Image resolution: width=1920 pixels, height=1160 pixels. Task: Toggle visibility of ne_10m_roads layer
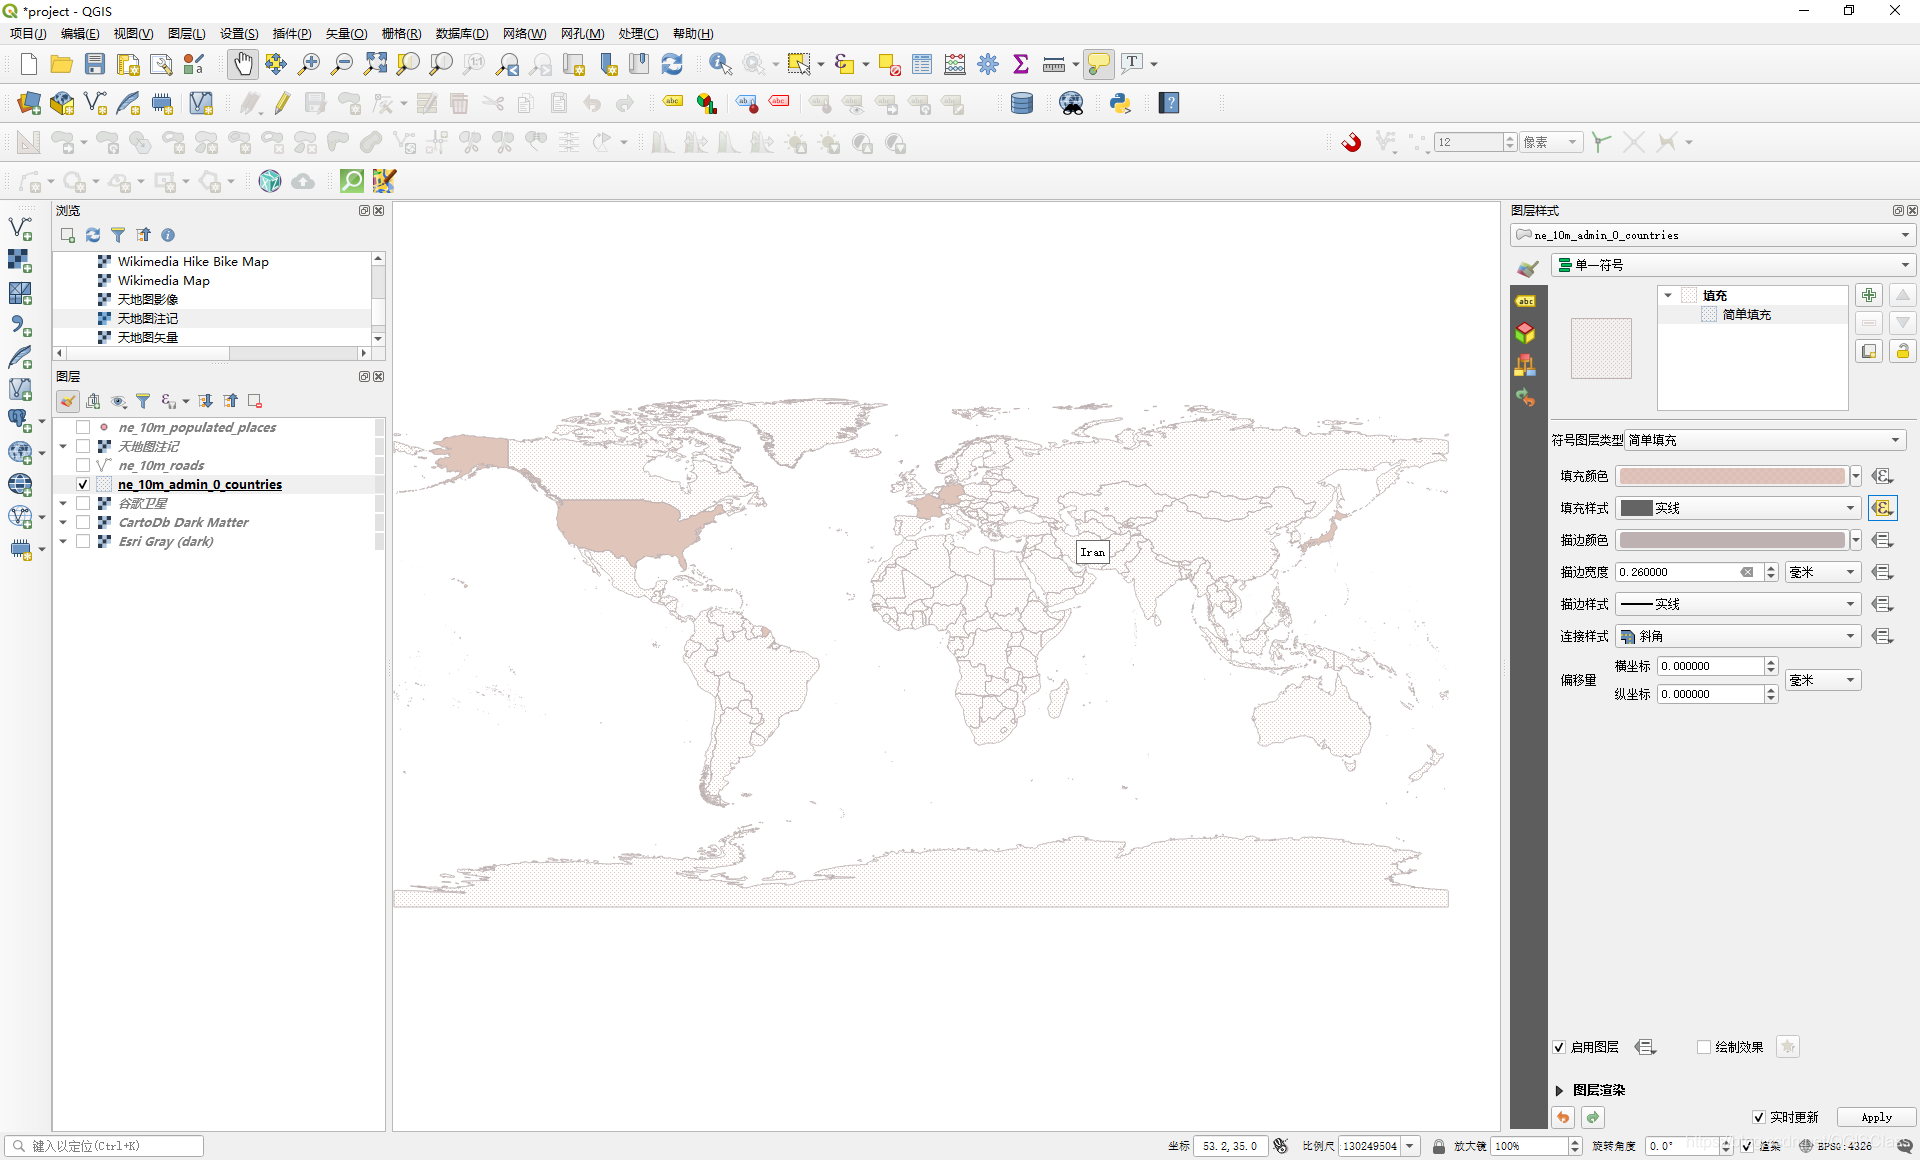point(83,465)
